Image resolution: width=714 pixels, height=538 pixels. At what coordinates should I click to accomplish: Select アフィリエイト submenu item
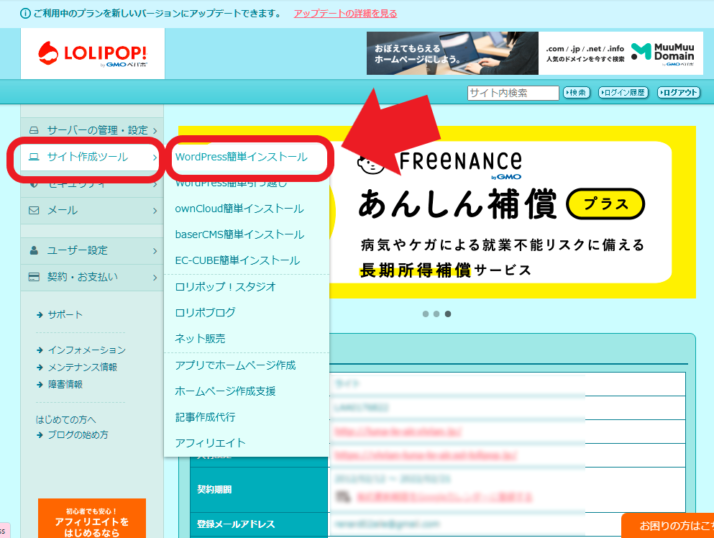(210, 443)
